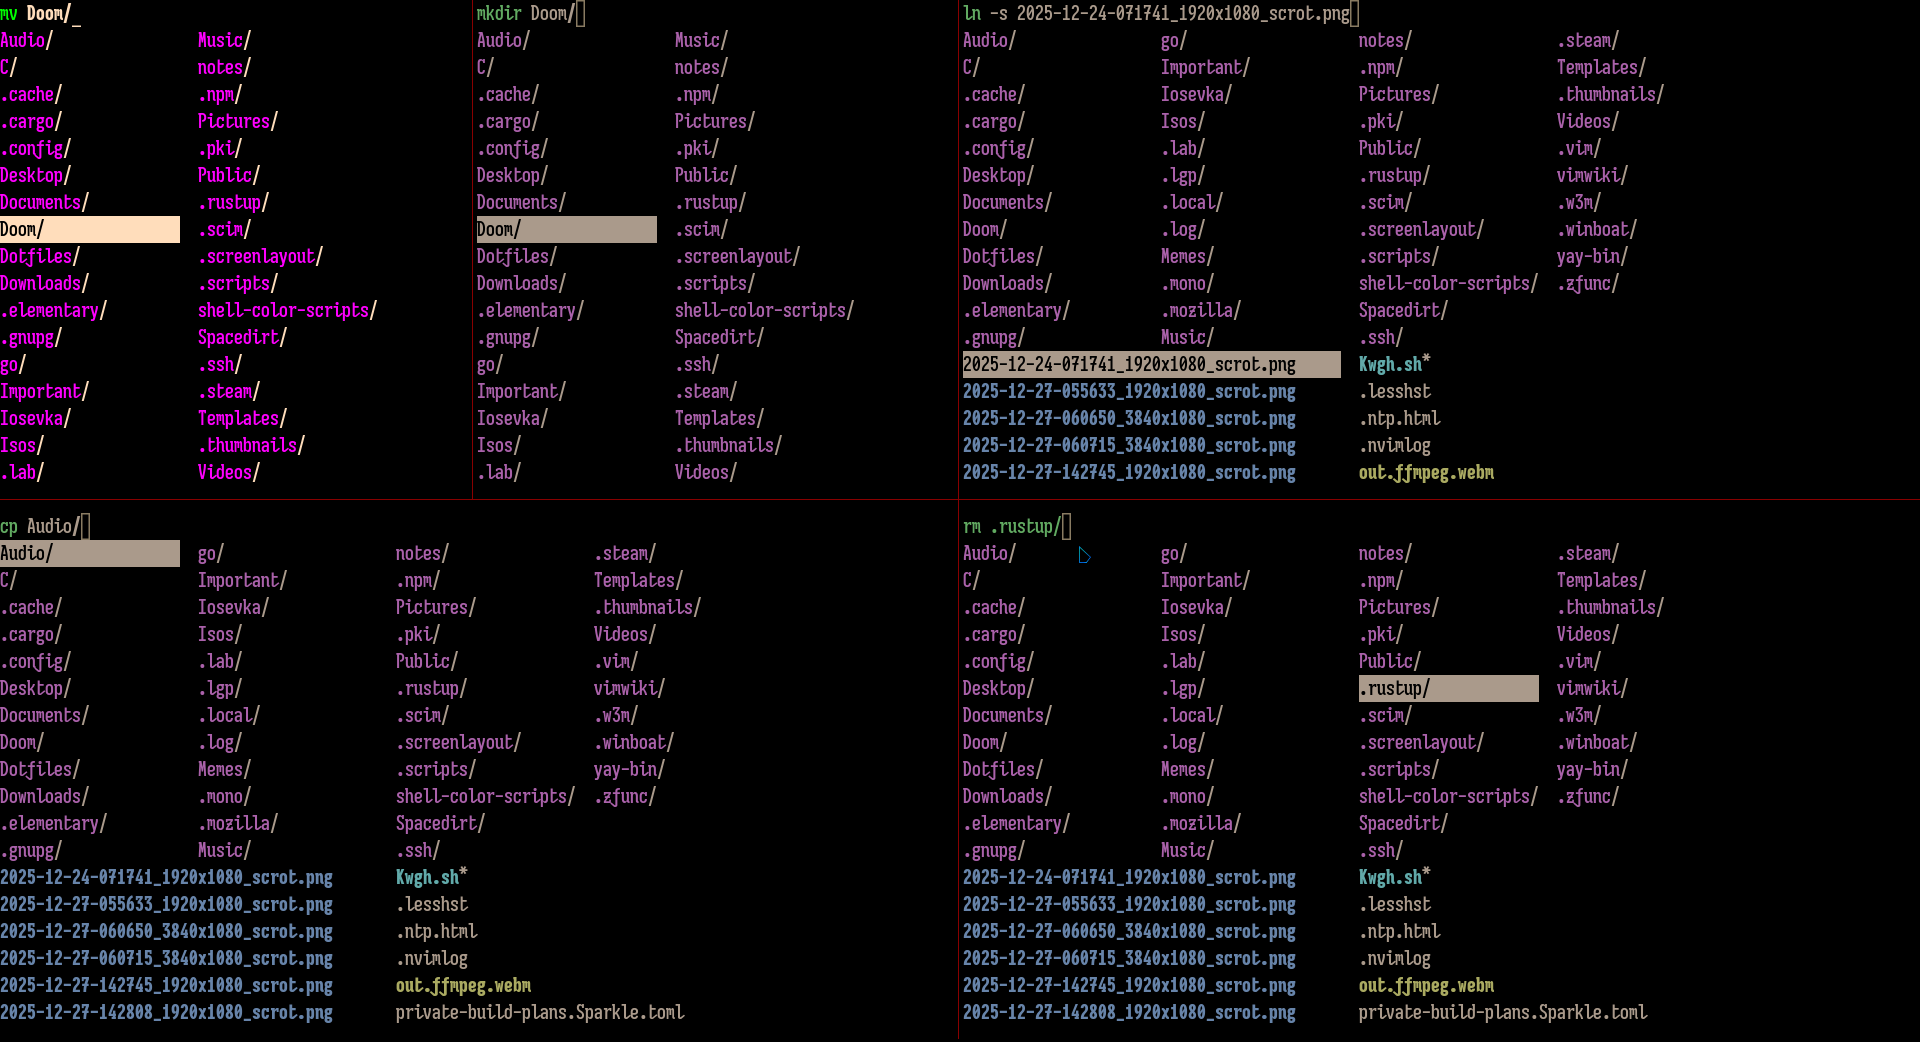The image size is (1920, 1042).
Task: Click .w3m/ in the cp pane
Action: [616, 715]
